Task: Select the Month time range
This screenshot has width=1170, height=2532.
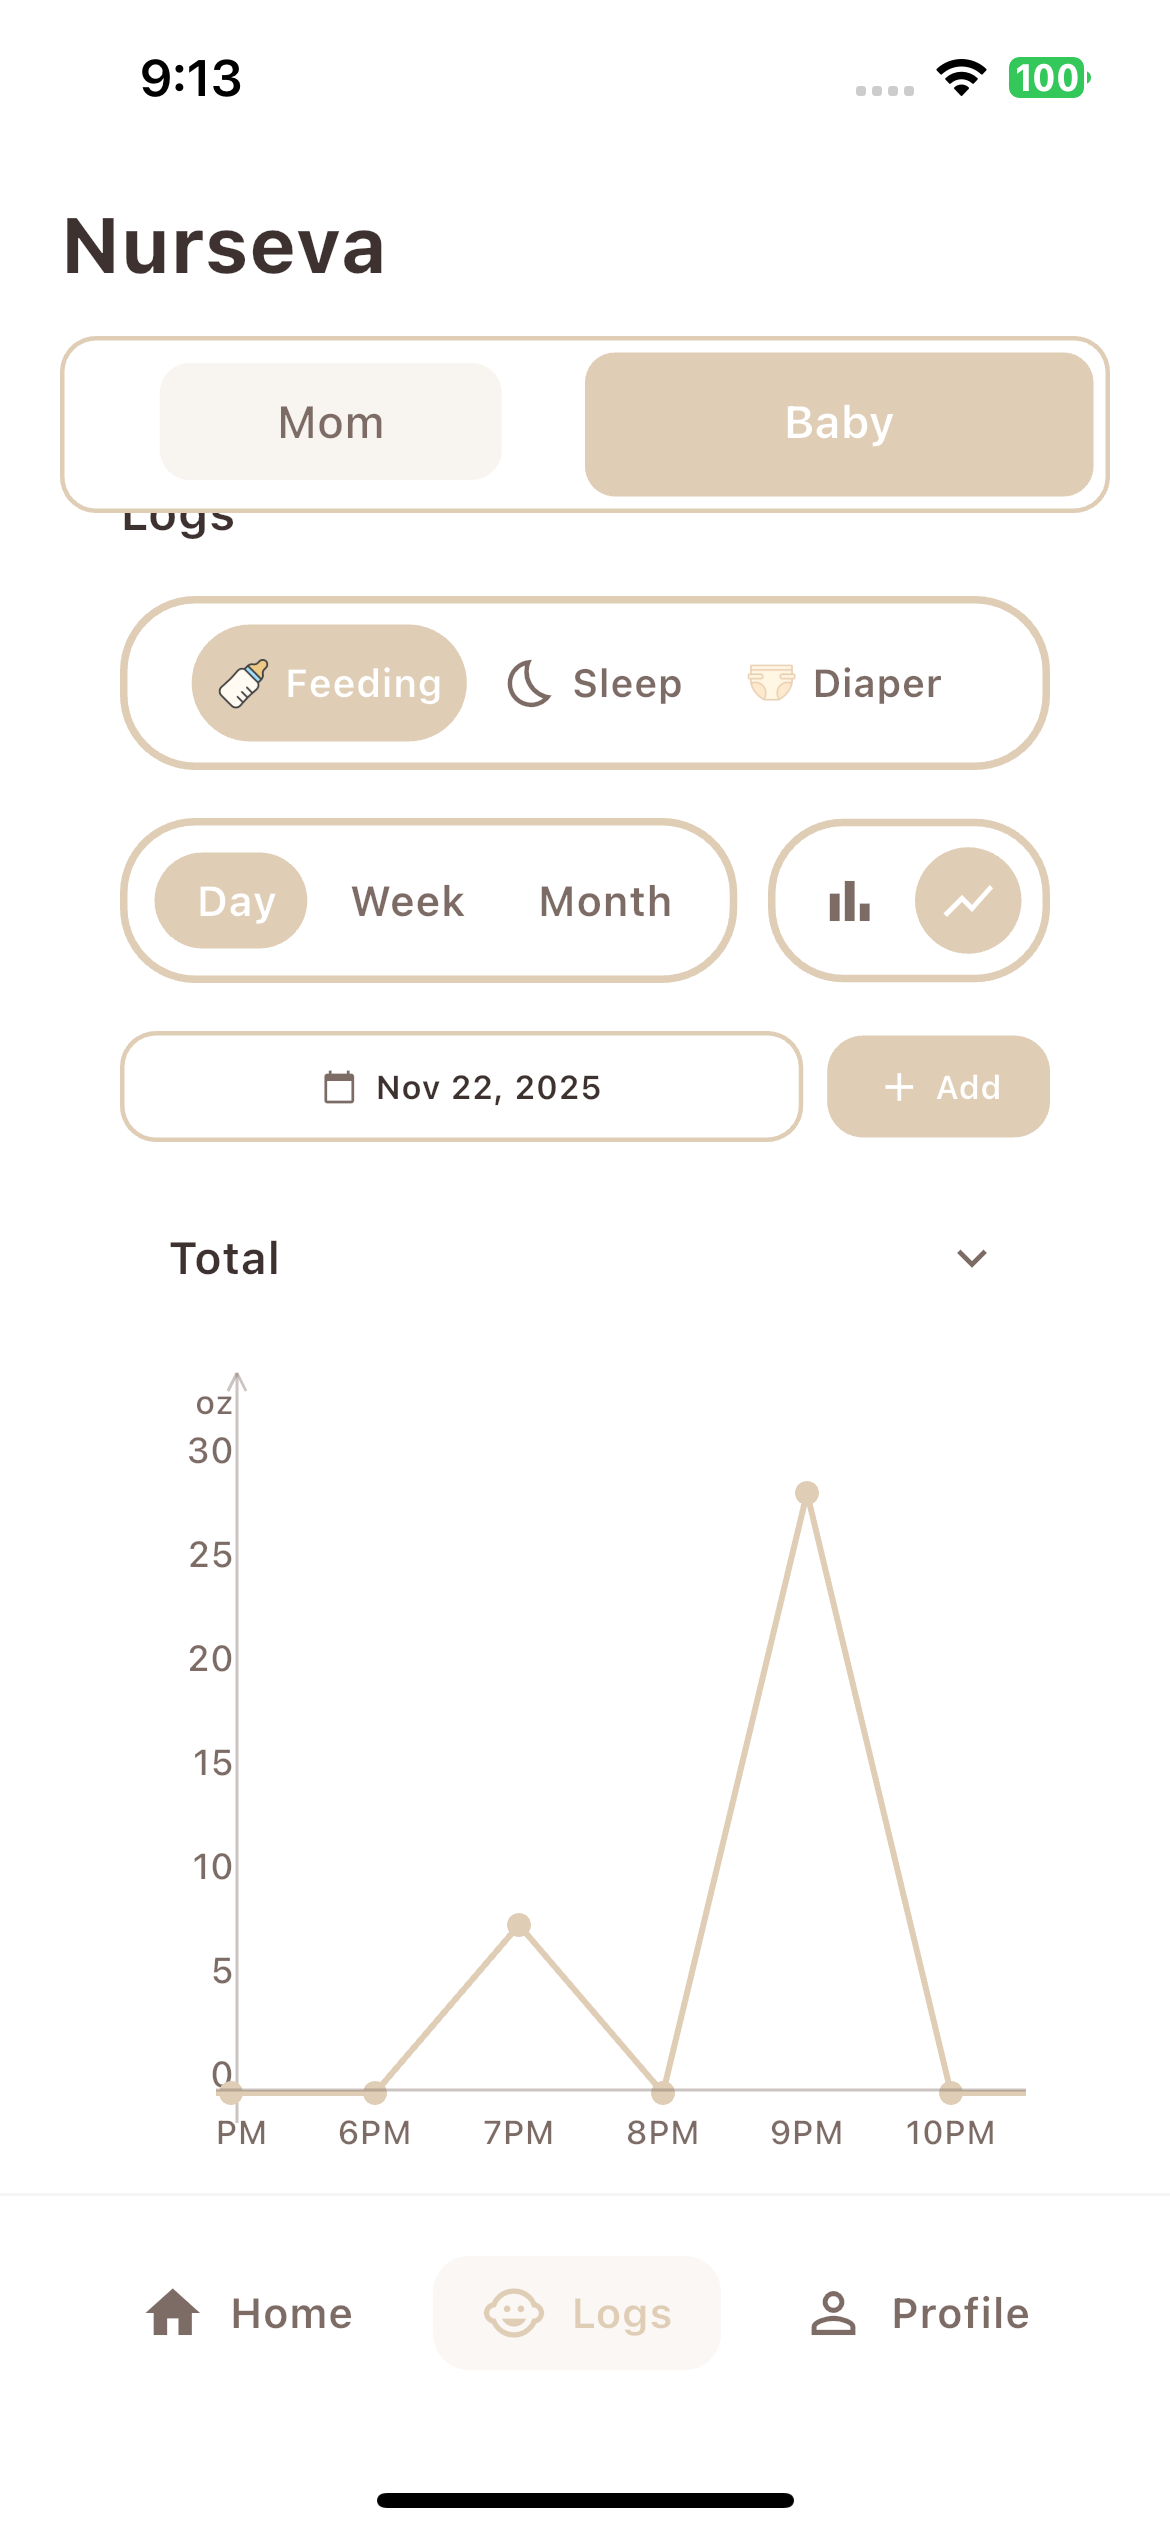Action: coord(605,901)
